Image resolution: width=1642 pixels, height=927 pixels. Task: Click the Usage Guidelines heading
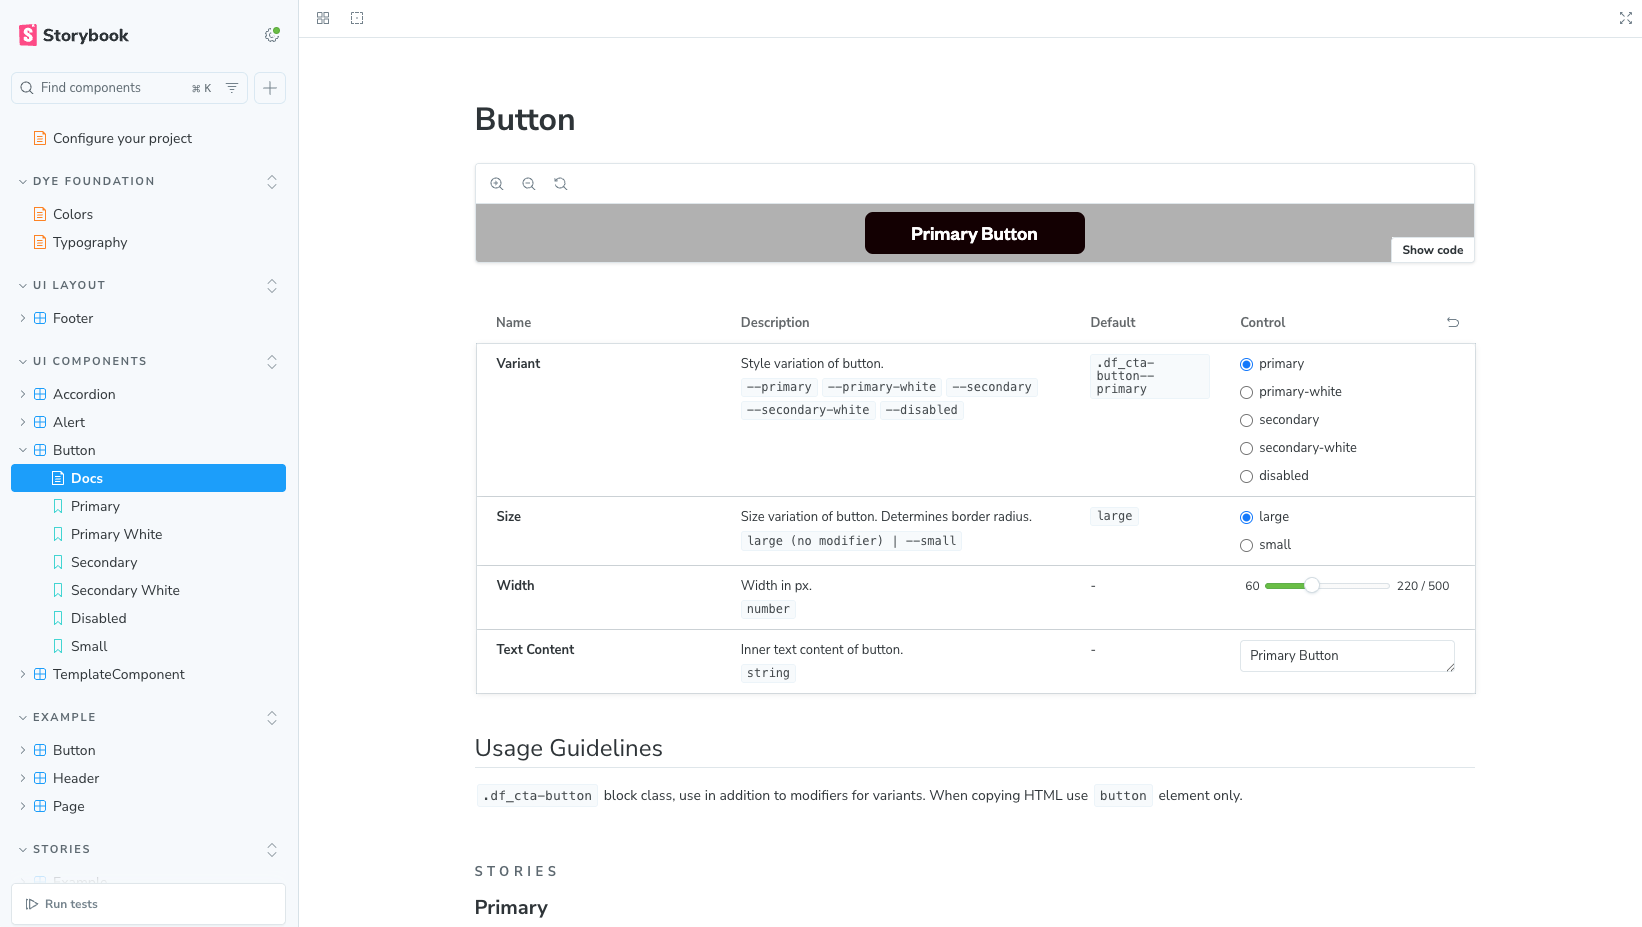[x=568, y=748]
